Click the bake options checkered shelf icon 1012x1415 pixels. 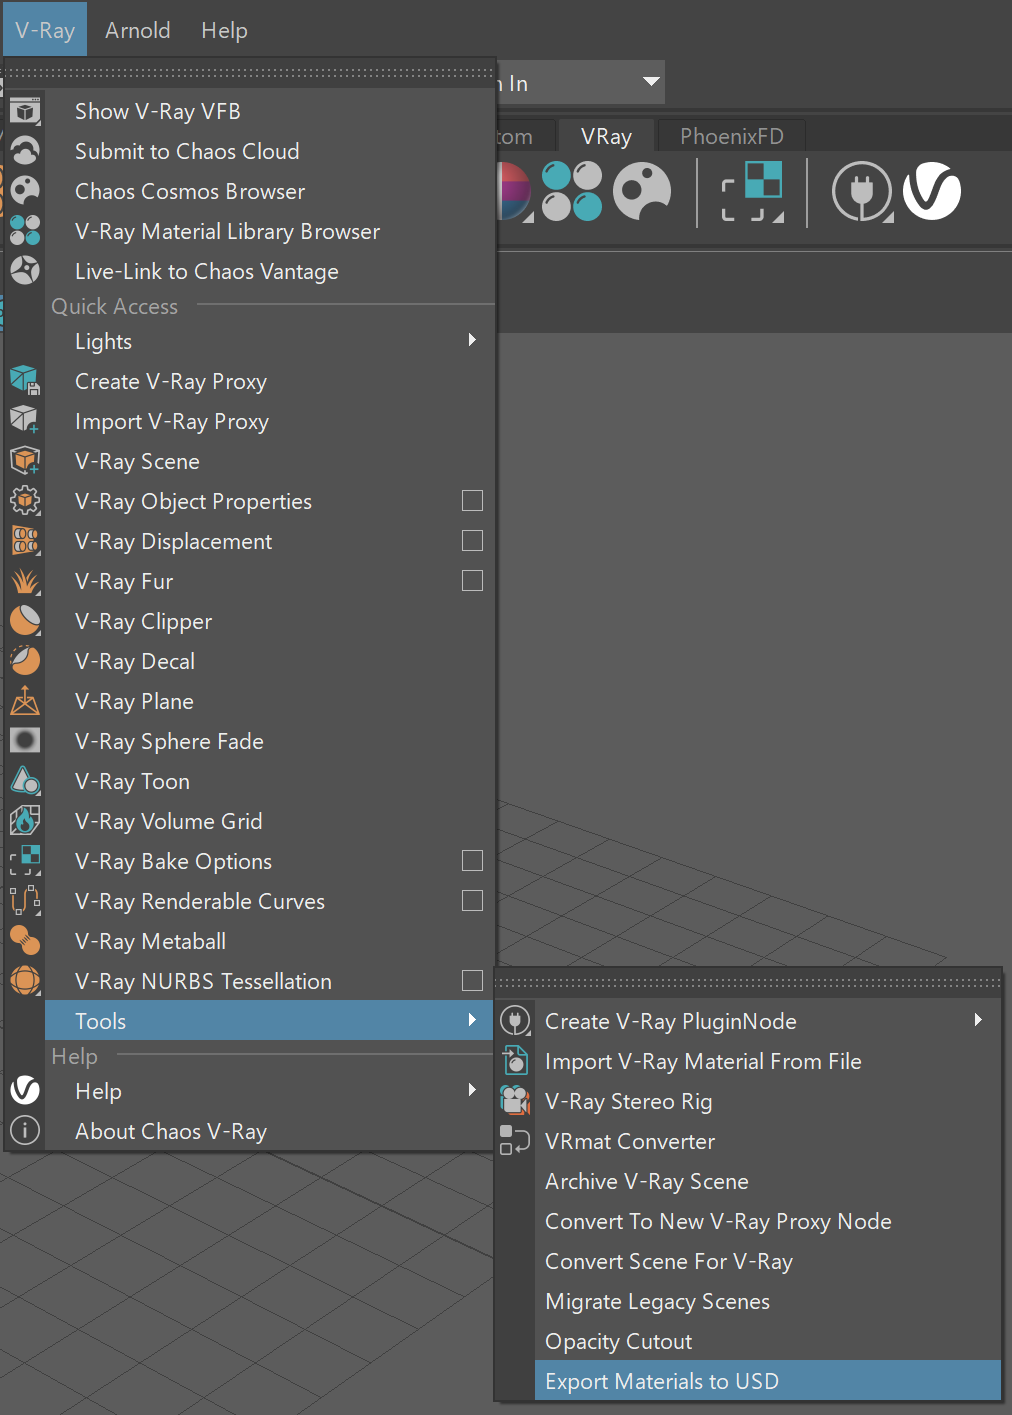(x=752, y=191)
